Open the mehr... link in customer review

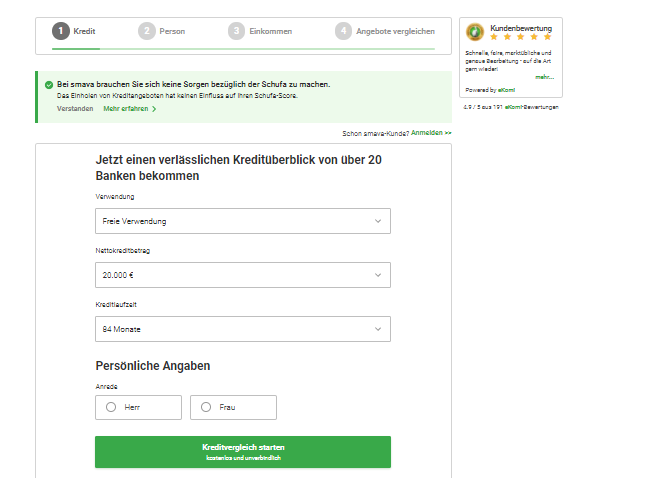(x=544, y=77)
